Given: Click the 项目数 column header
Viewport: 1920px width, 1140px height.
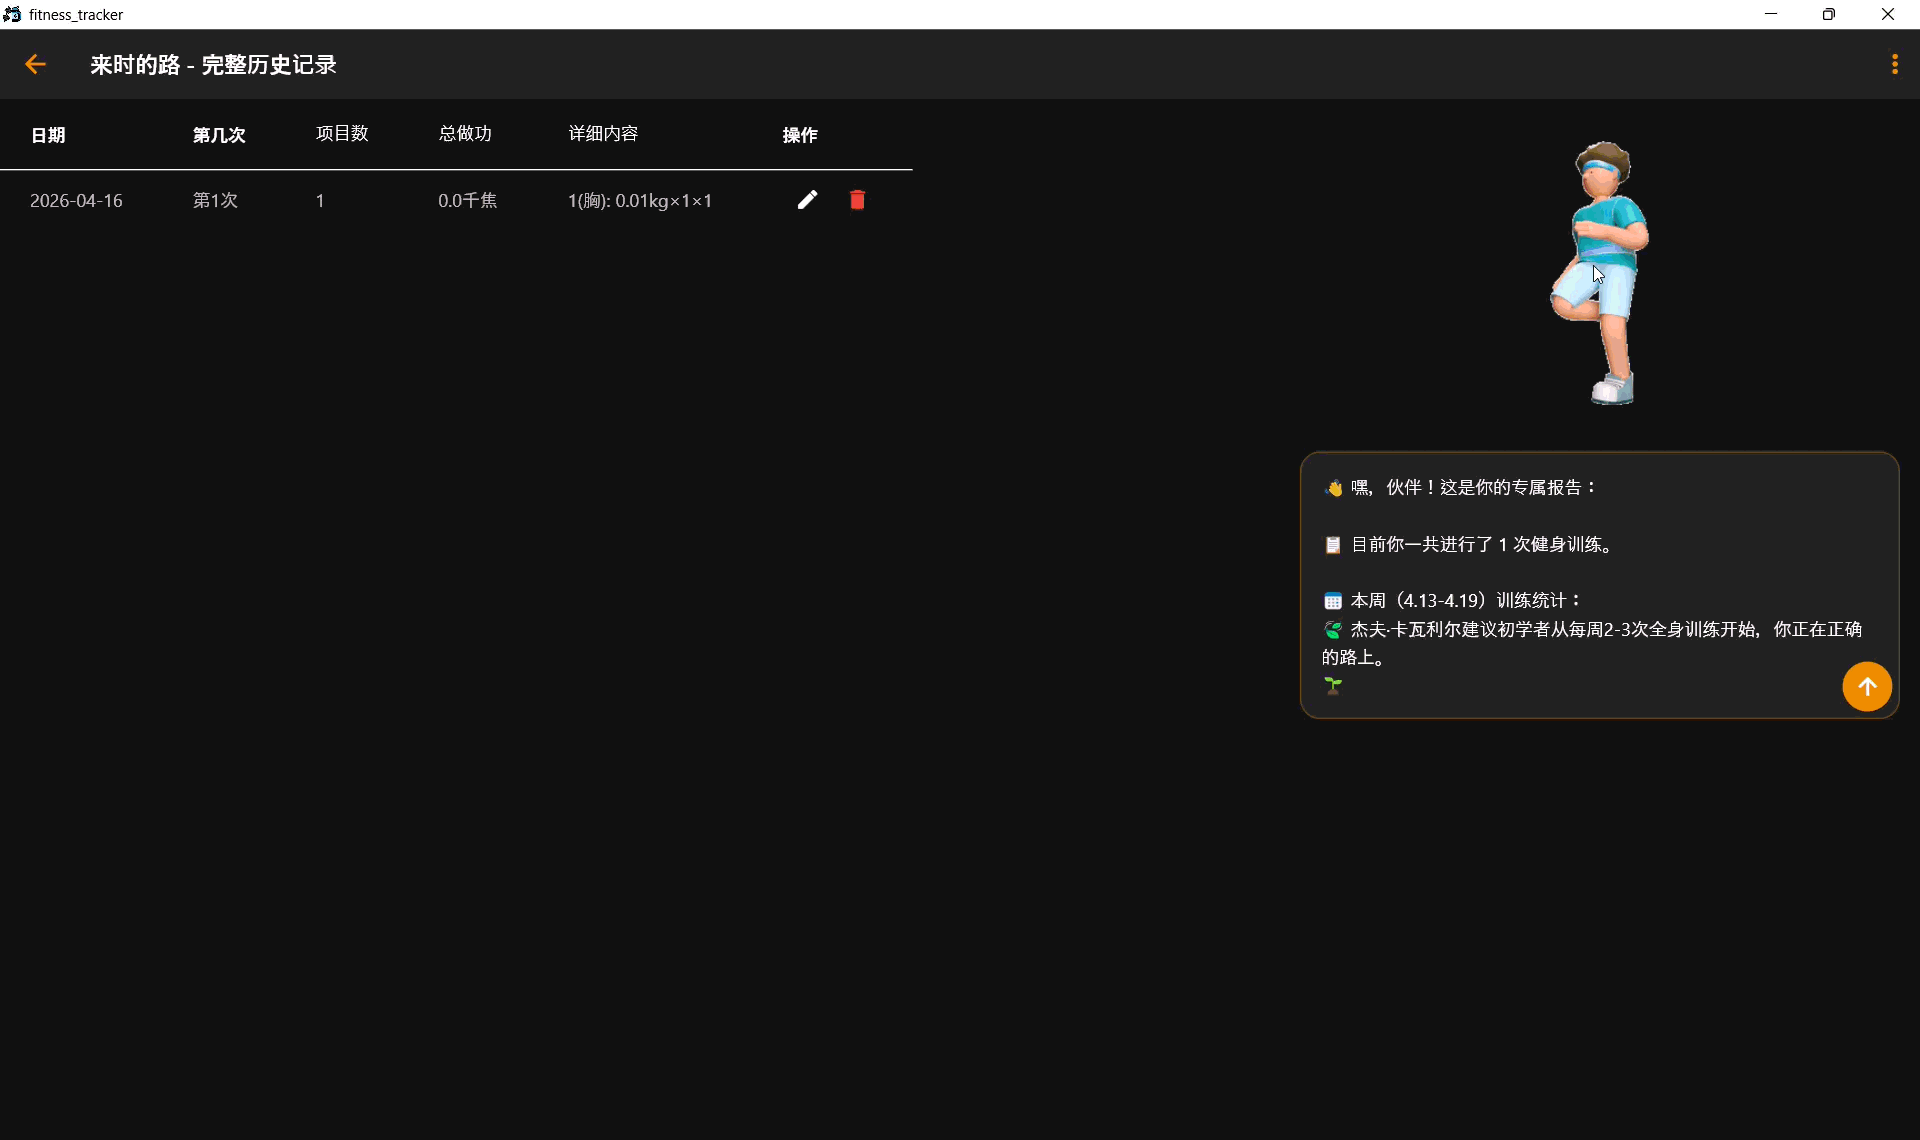Looking at the screenshot, I should point(342,134).
